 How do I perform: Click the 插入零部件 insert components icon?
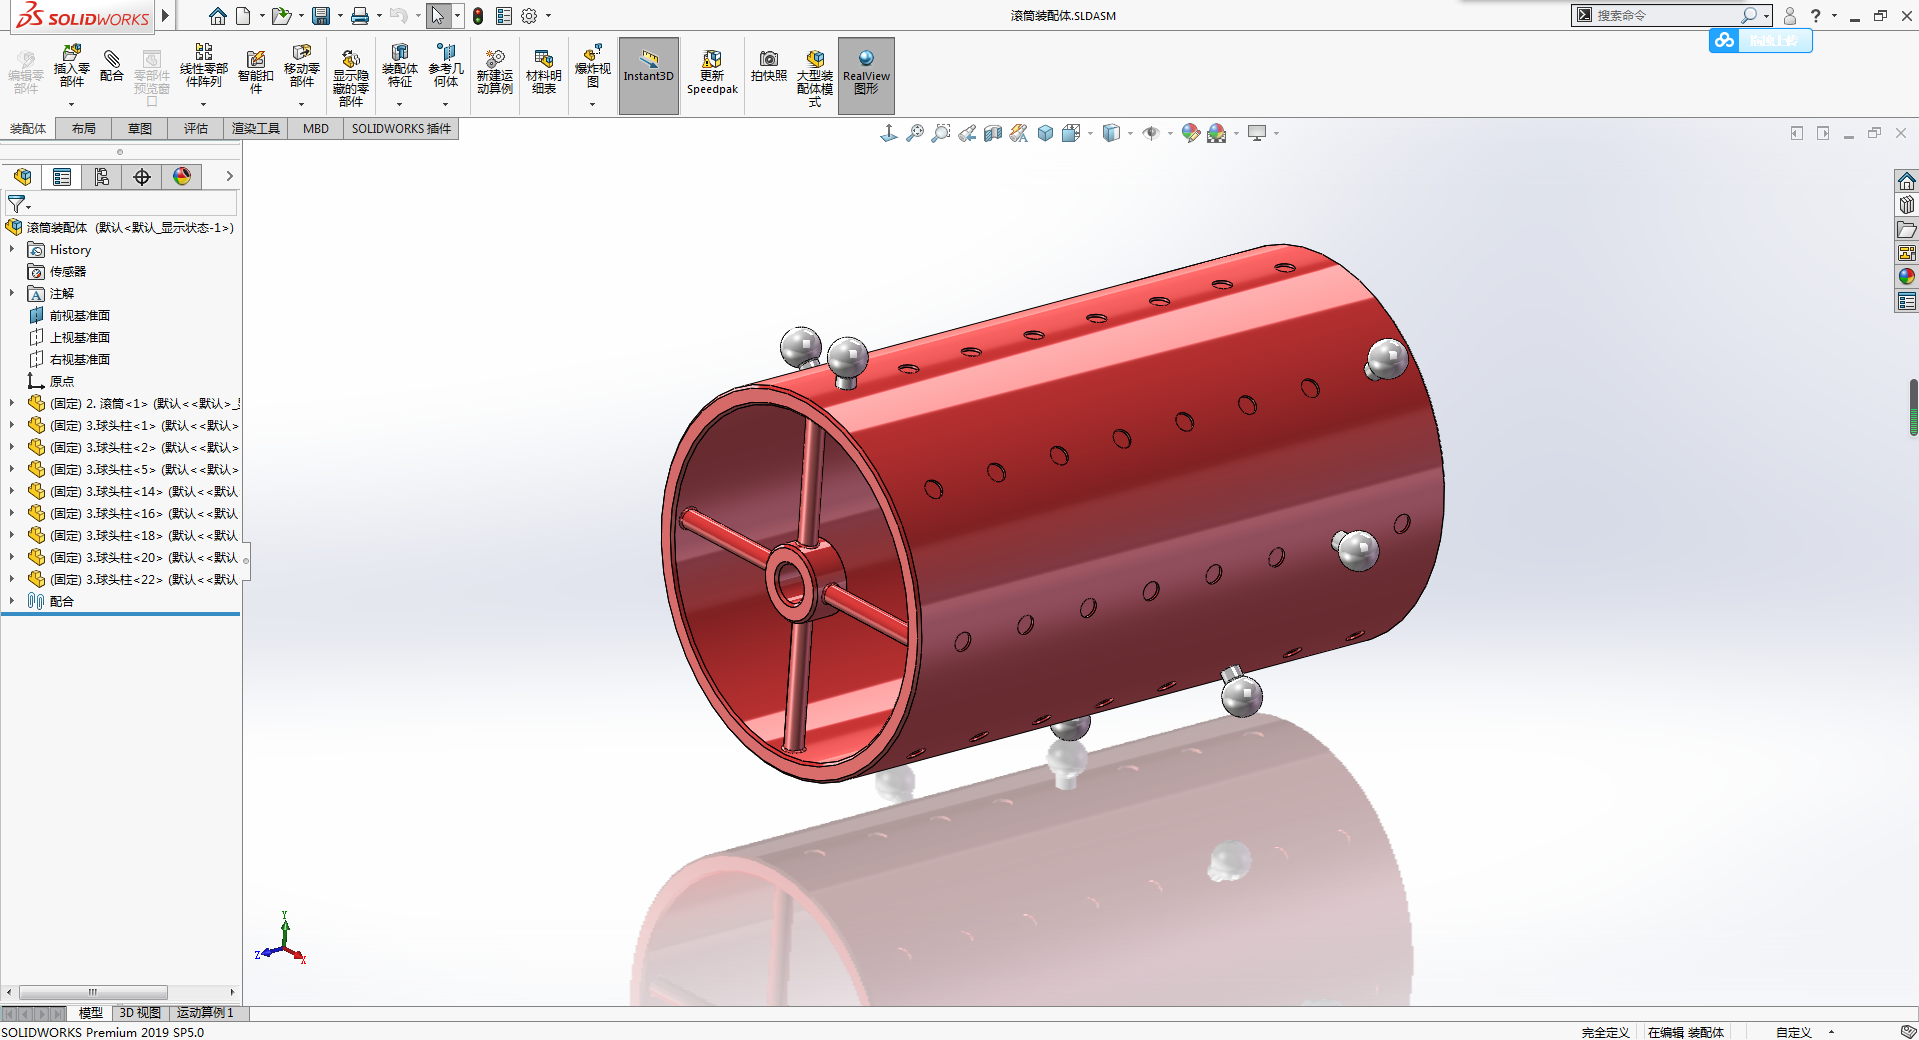pos(71,67)
